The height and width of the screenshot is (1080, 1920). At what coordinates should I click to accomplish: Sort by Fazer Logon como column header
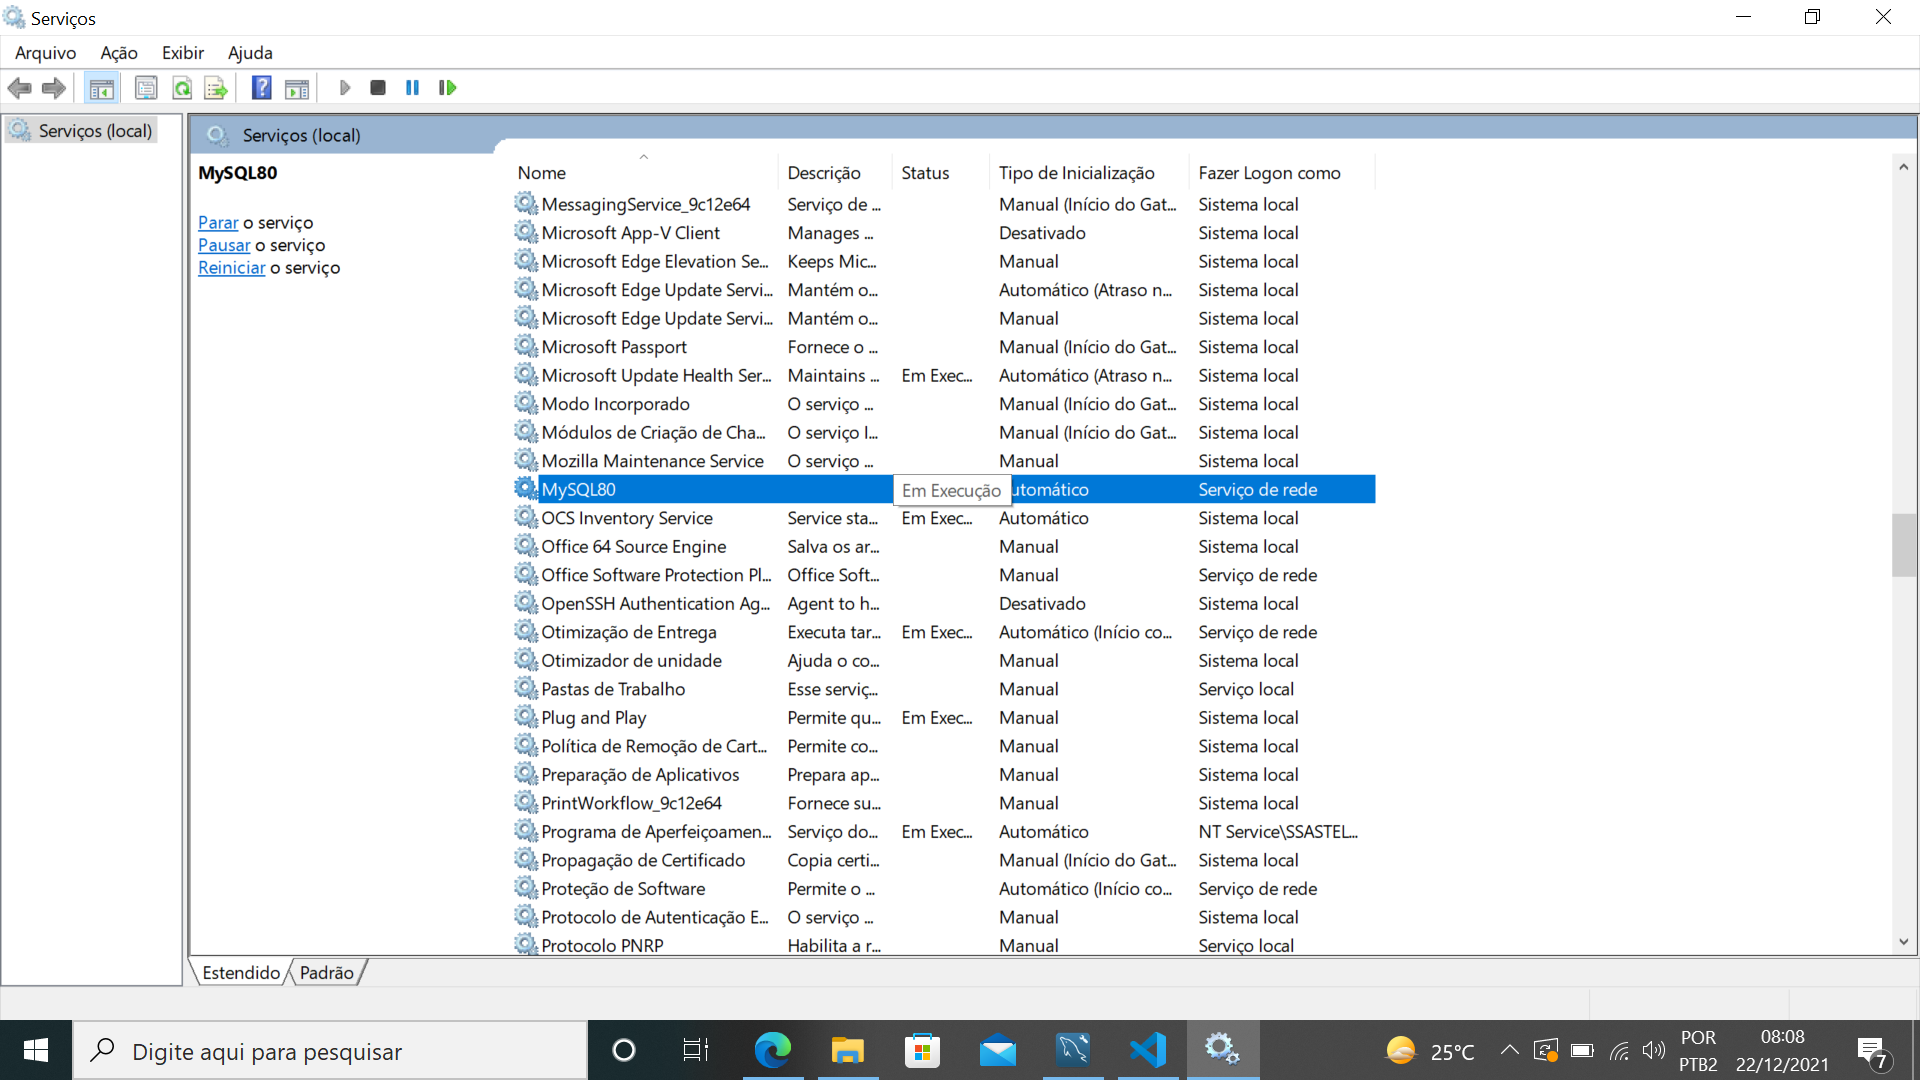[x=1283, y=173]
